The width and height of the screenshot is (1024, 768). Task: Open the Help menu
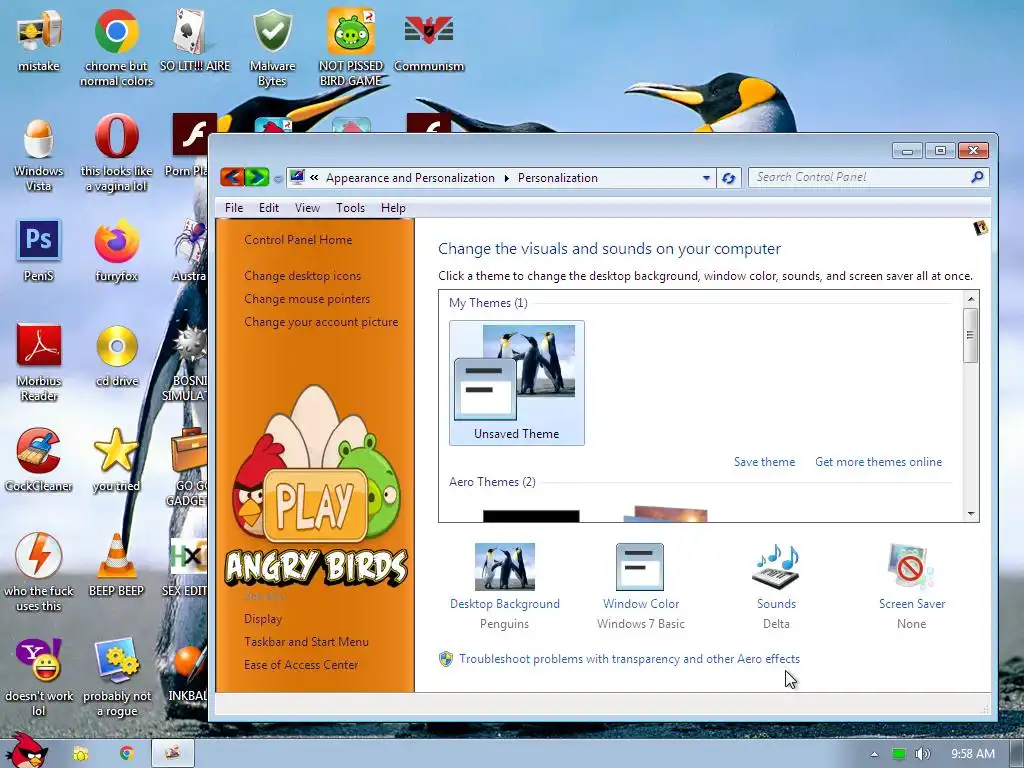tap(393, 208)
